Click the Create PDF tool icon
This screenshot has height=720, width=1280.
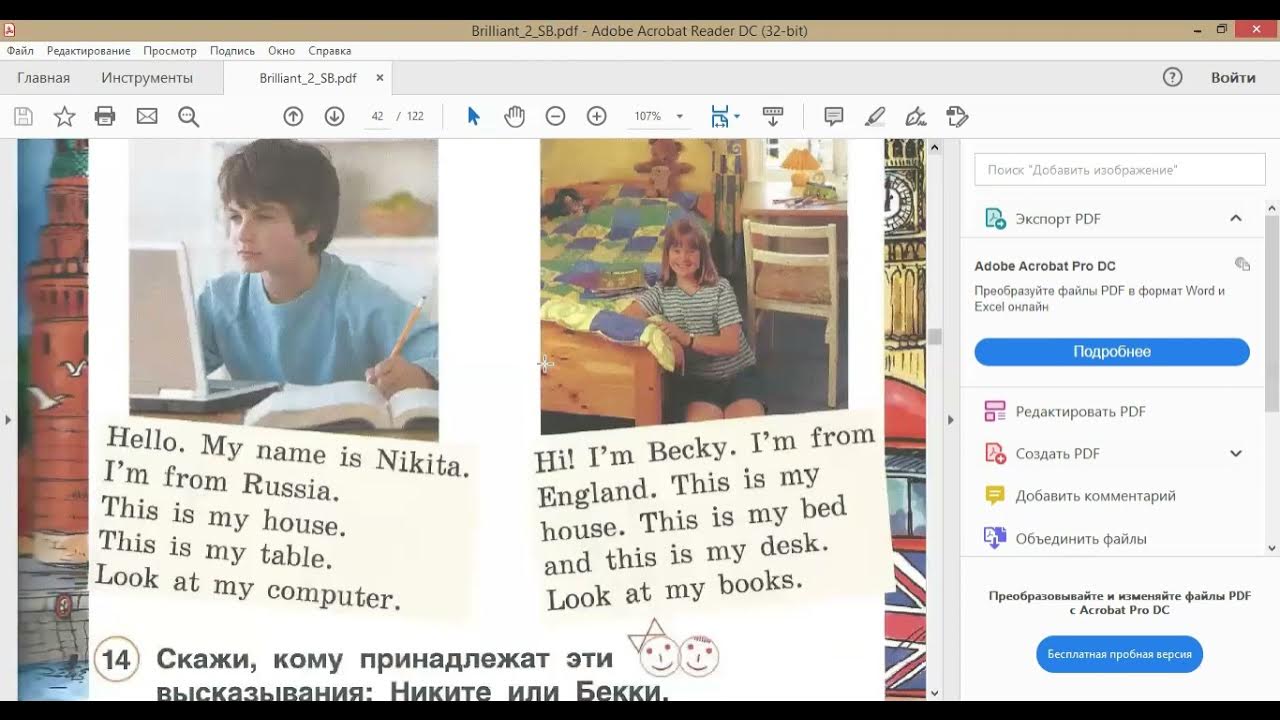tap(995, 453)
